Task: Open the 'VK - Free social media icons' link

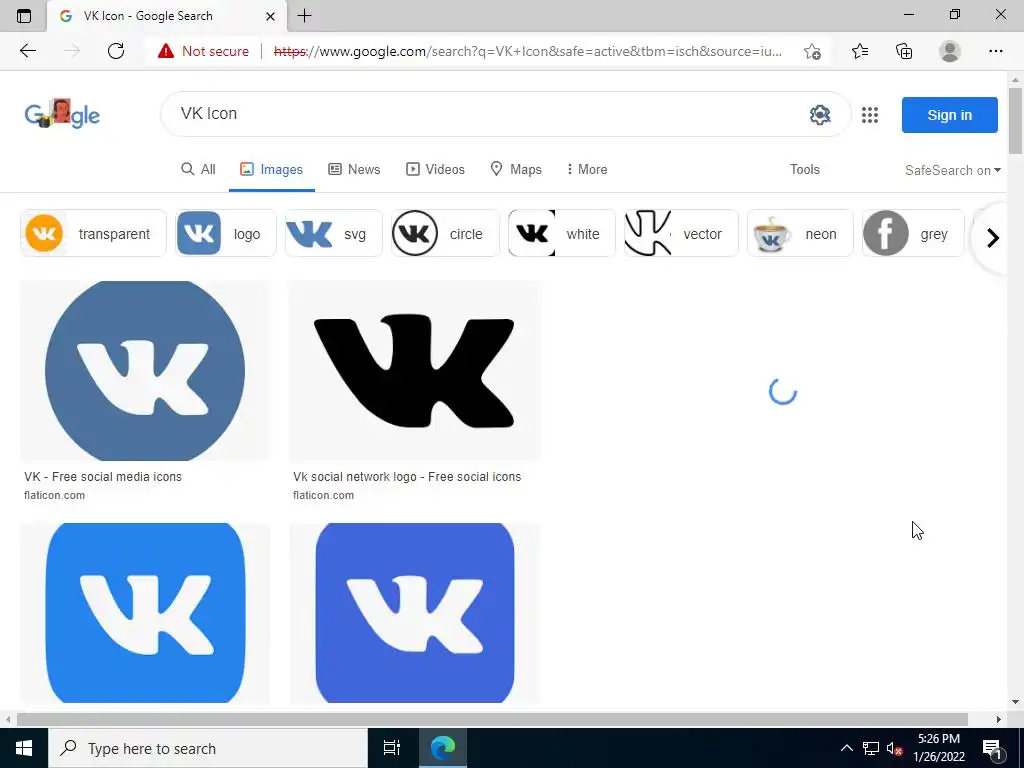Action: [x=103, y=477]
